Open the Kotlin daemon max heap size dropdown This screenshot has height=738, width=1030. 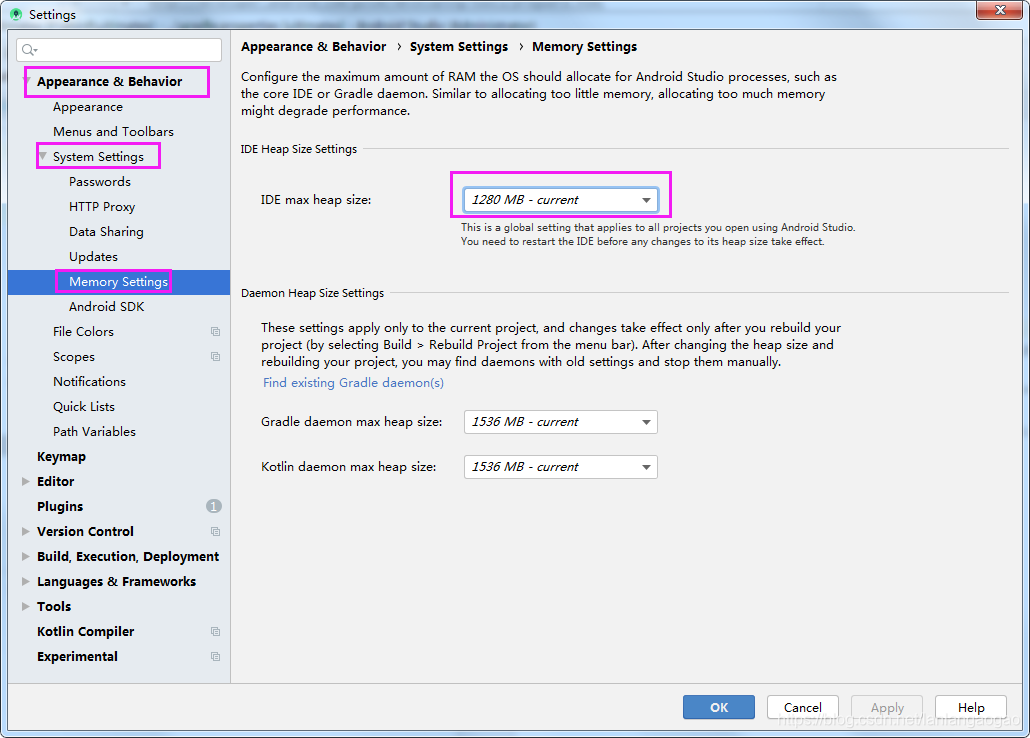click(x=560, y=467)
